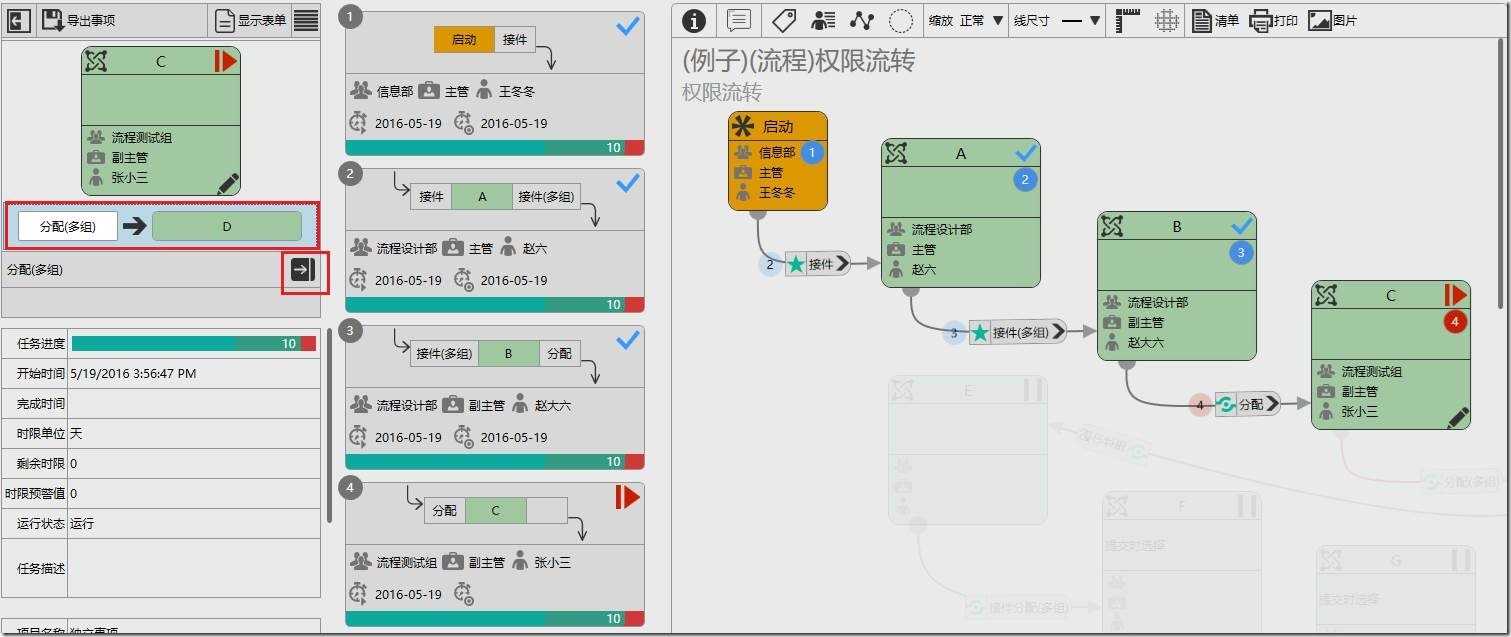Select the green A box in history step 2

tap(482, 197)
